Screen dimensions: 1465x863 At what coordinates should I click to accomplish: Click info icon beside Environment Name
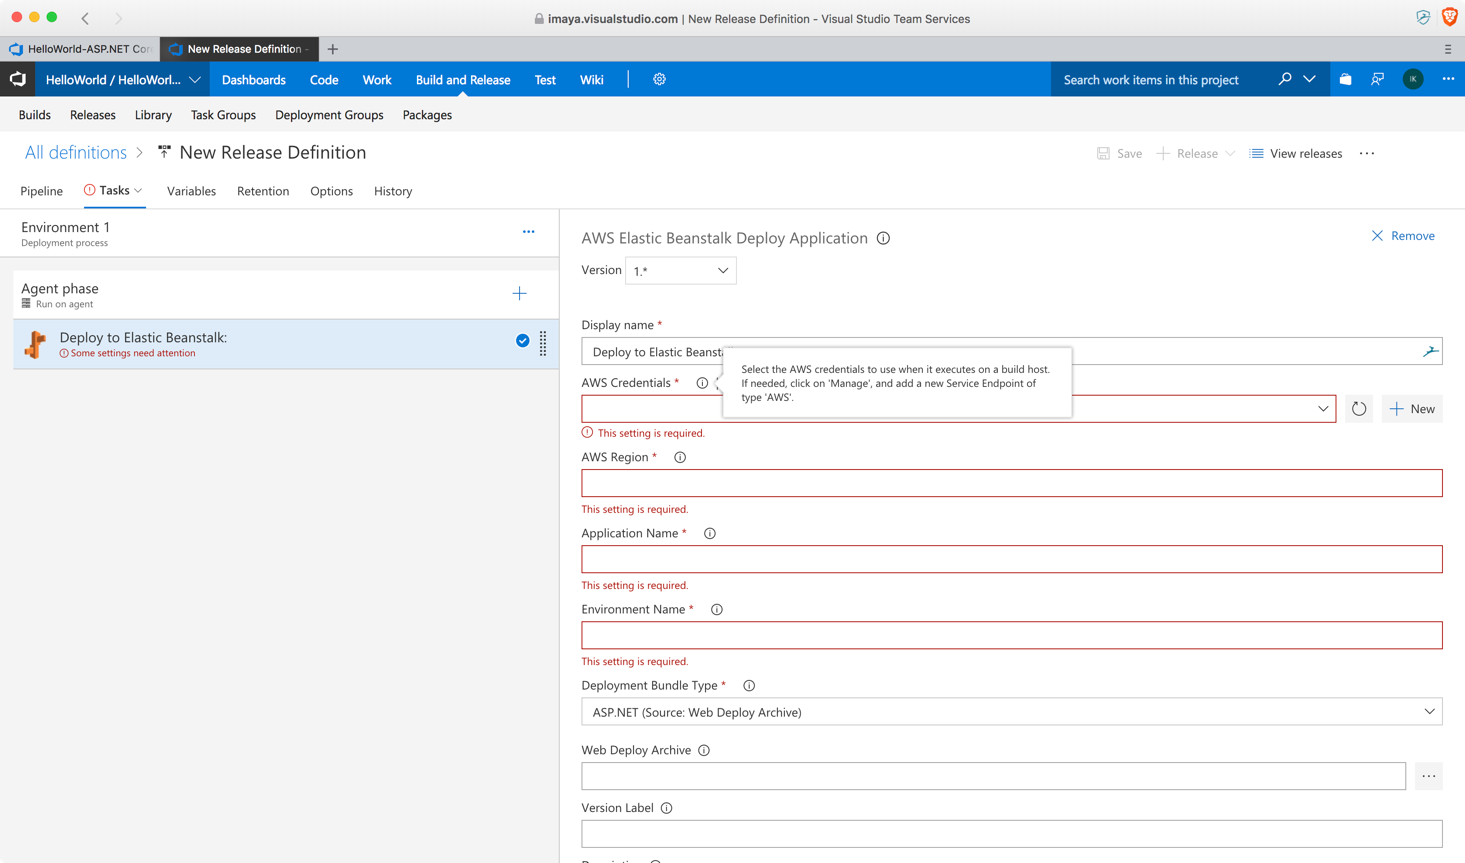[717, 609]
